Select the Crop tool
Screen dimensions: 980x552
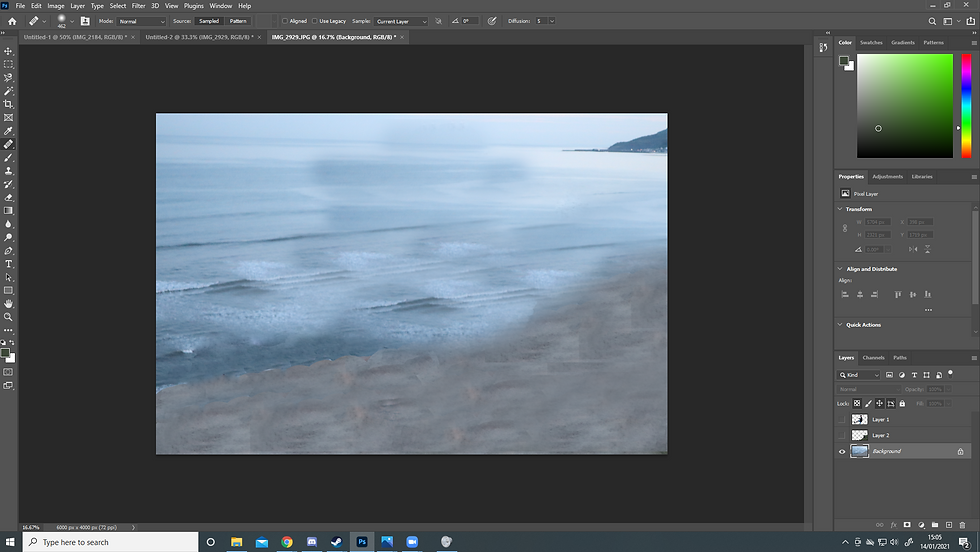9,104
